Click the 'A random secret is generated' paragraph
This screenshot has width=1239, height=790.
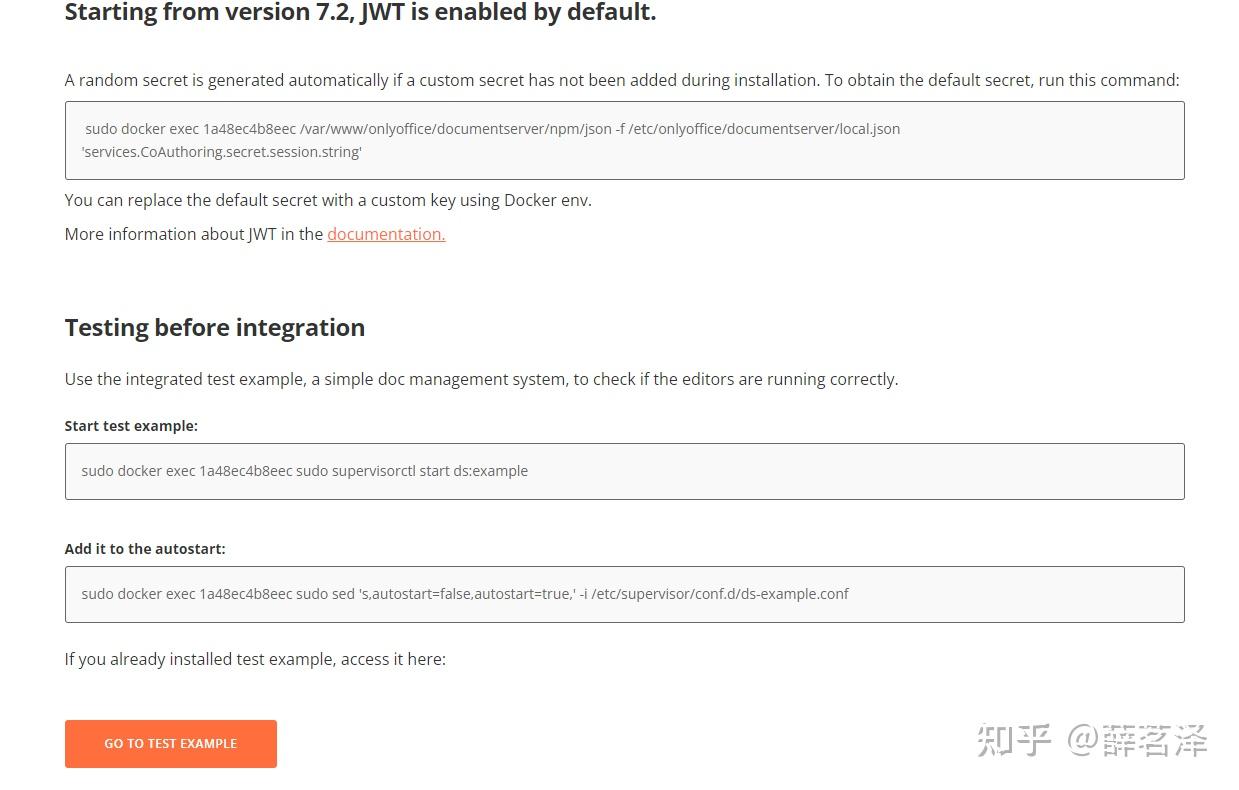point(621,80)
